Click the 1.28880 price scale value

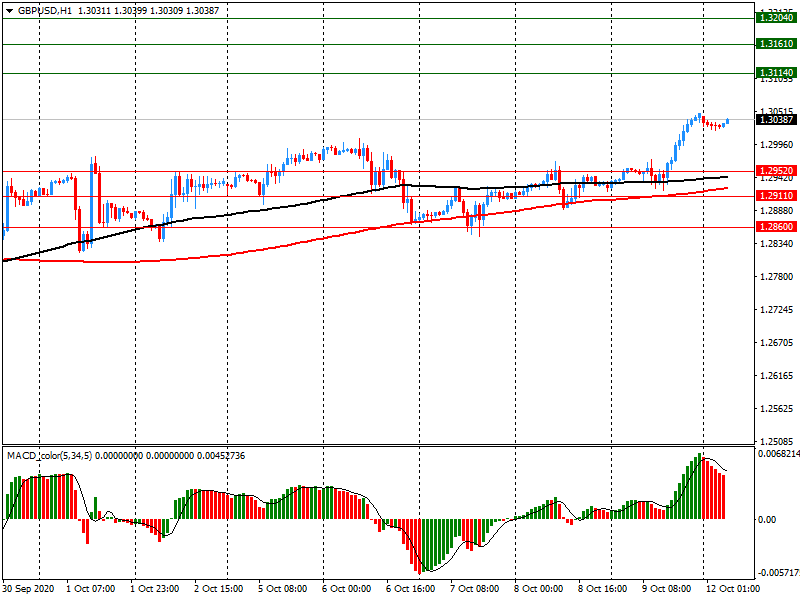pyautogui.click(x=777, y=211)
